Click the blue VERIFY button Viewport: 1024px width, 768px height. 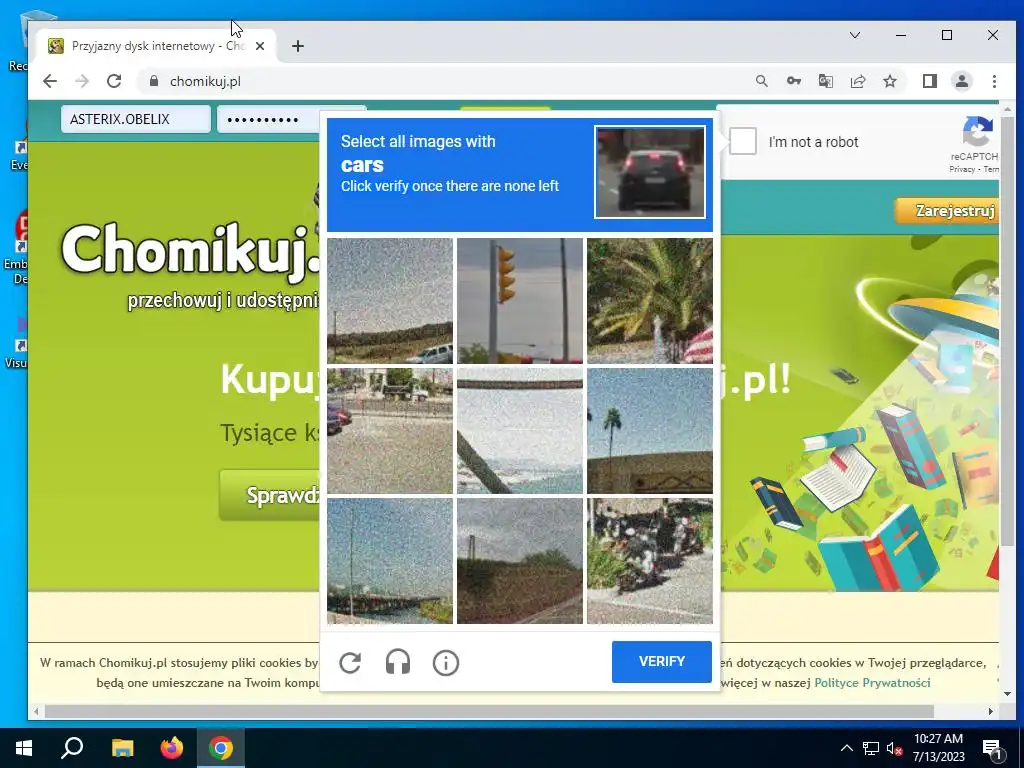(662, 662)
